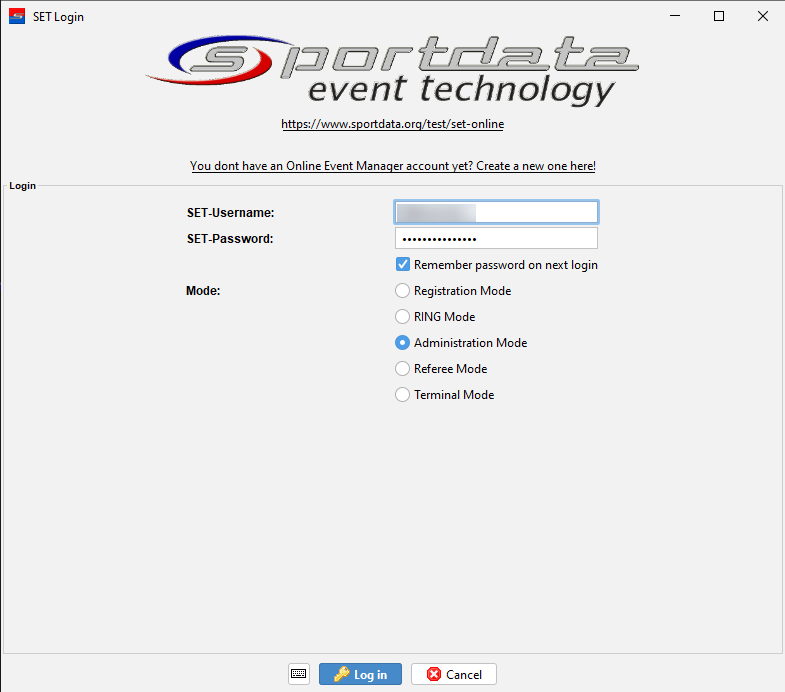
Task: Minimize the SET Login window
Action: point(671,16)
